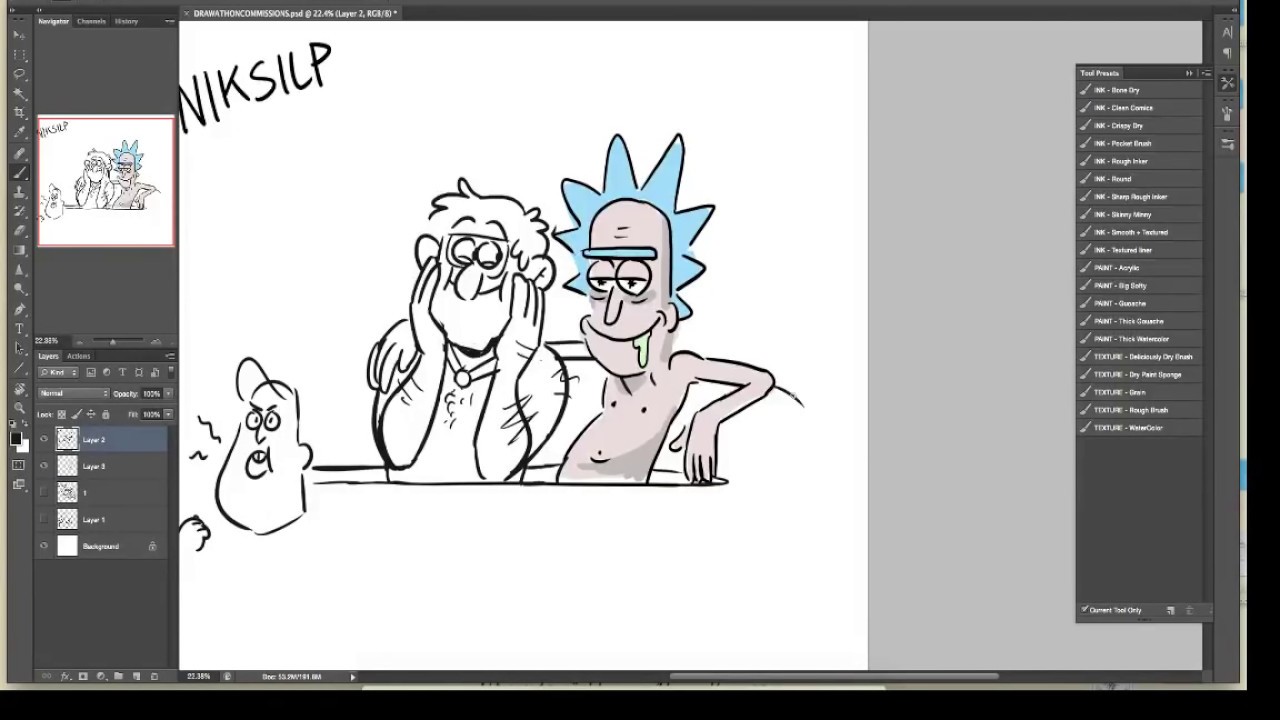Toggle type layer filter icon

pyautogui.click(x=123, y=372)
